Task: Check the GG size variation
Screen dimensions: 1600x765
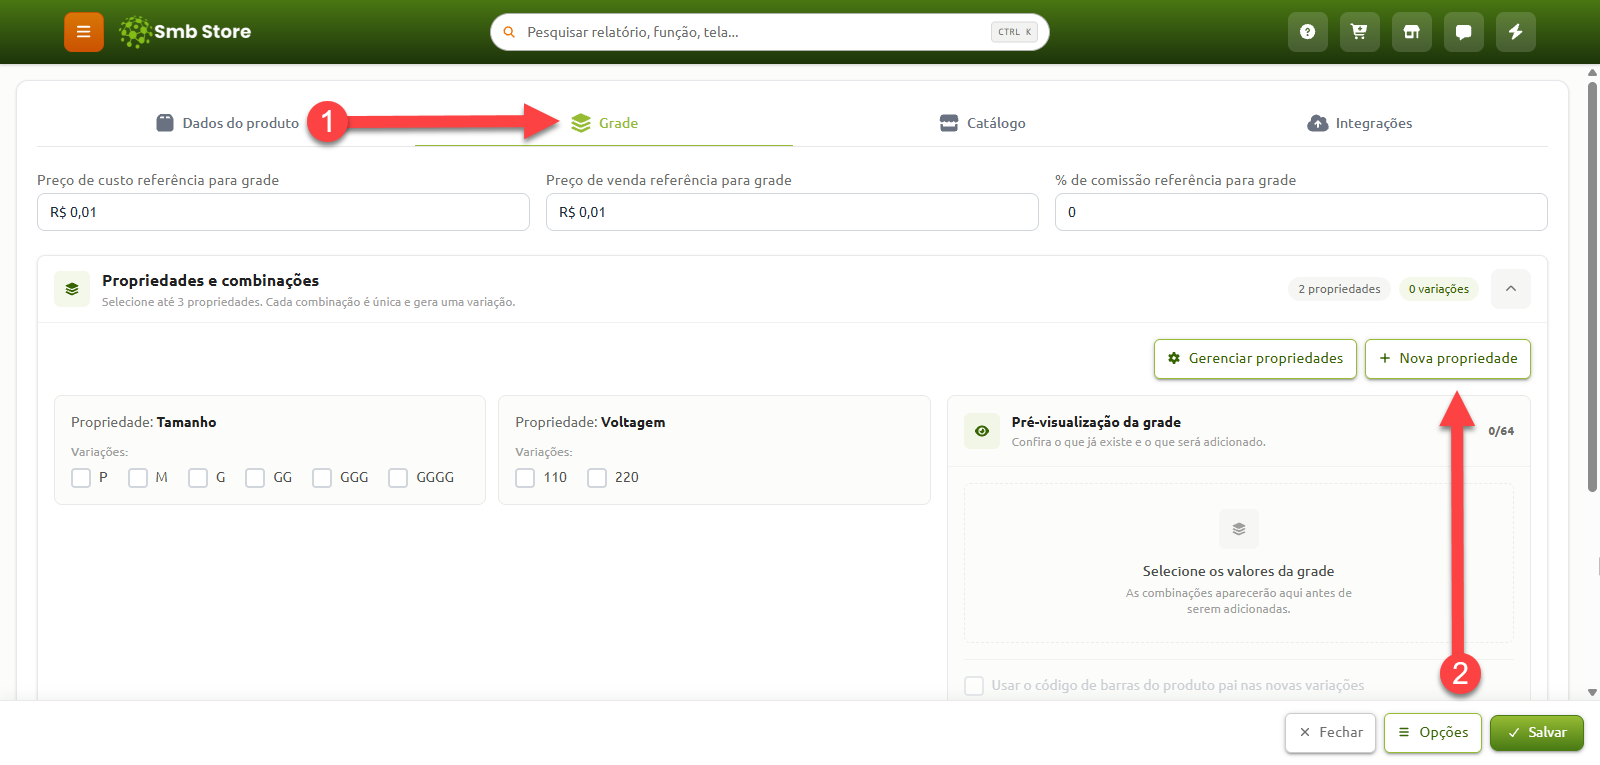Action: coord(255,478)
